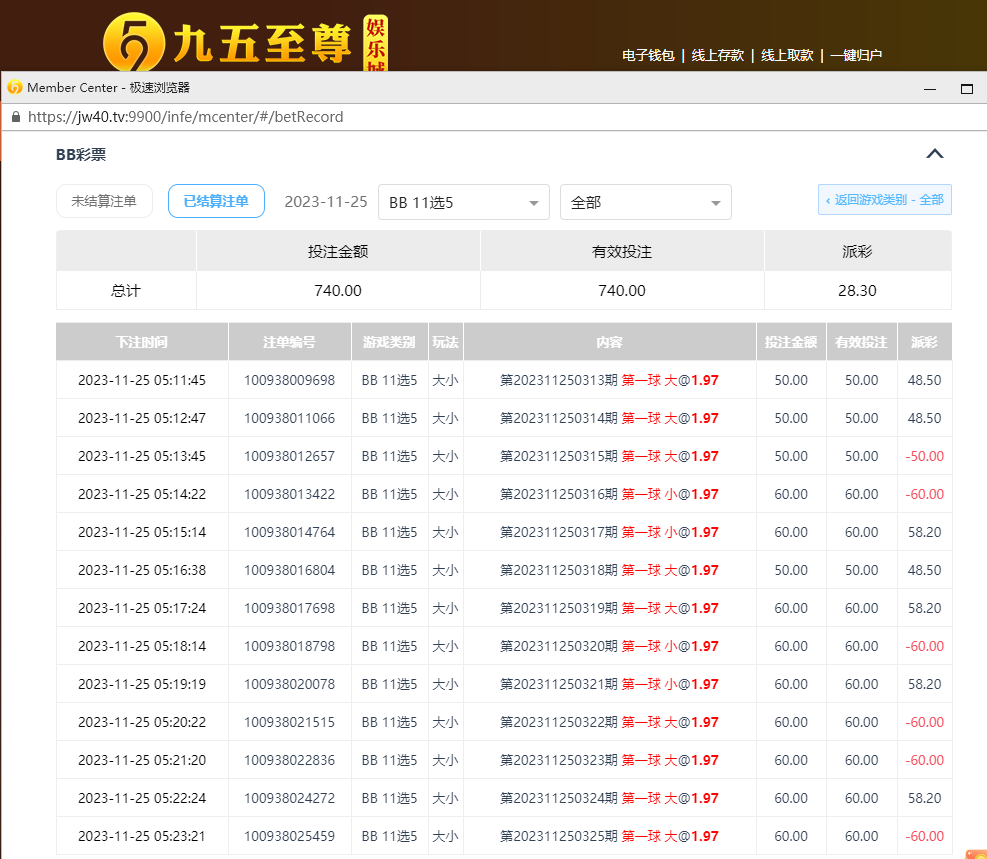
Task: Select bet number 100938013422
Action: pyautogui.click(x=290, y=494)
